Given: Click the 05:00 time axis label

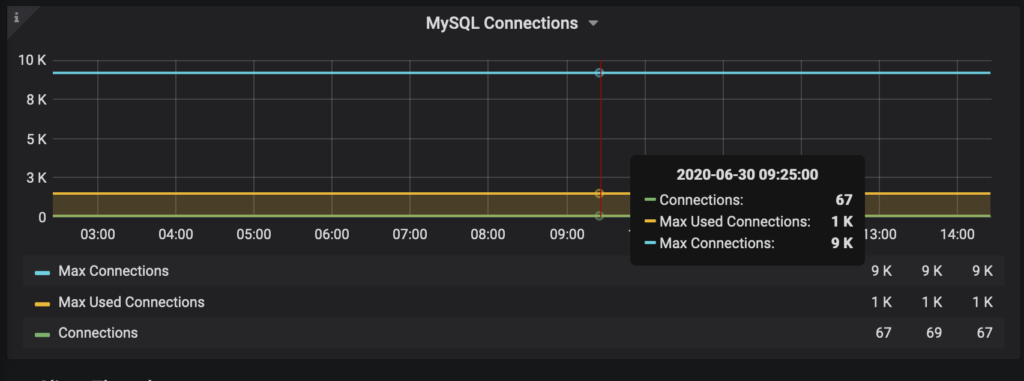Looking at the screenshot, I should pyautogui.click(x=254, y=235).
